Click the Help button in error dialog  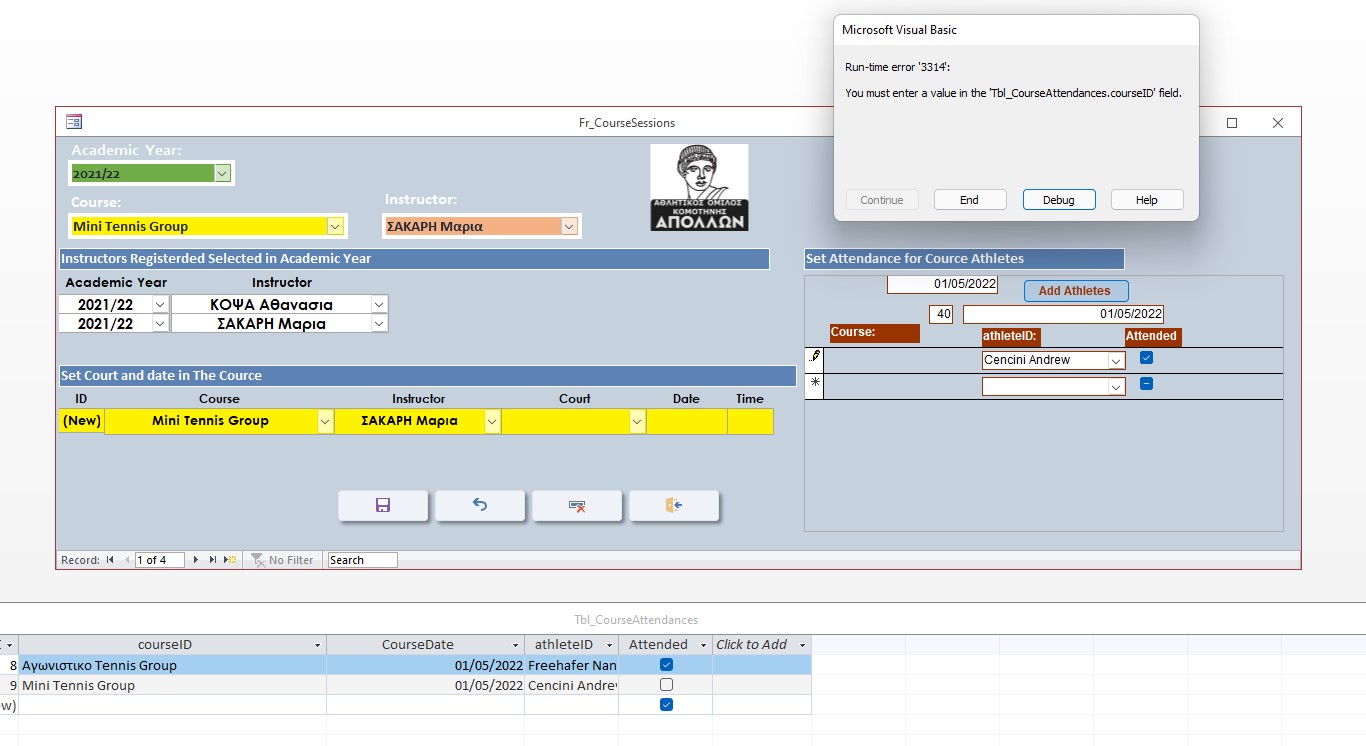pyautogui.click(x=1147, y=200)
